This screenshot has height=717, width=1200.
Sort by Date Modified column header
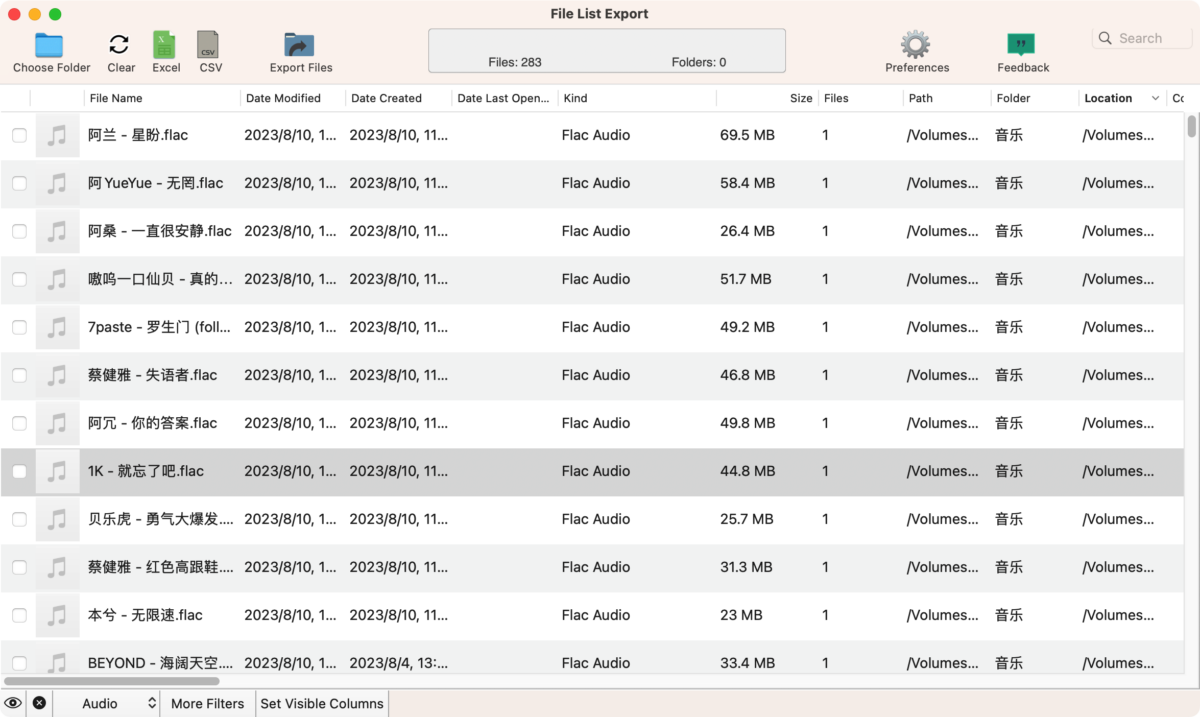pos(283,98)
